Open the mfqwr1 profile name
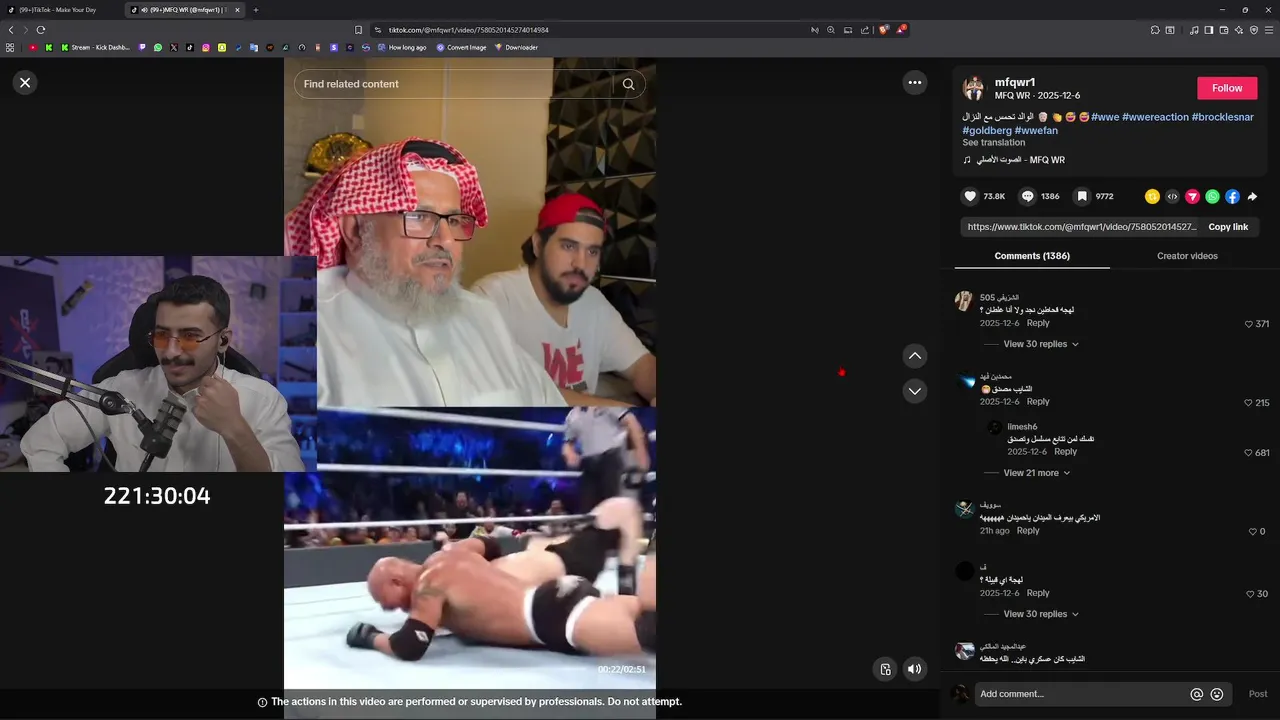 click(x=1015, y=82)
